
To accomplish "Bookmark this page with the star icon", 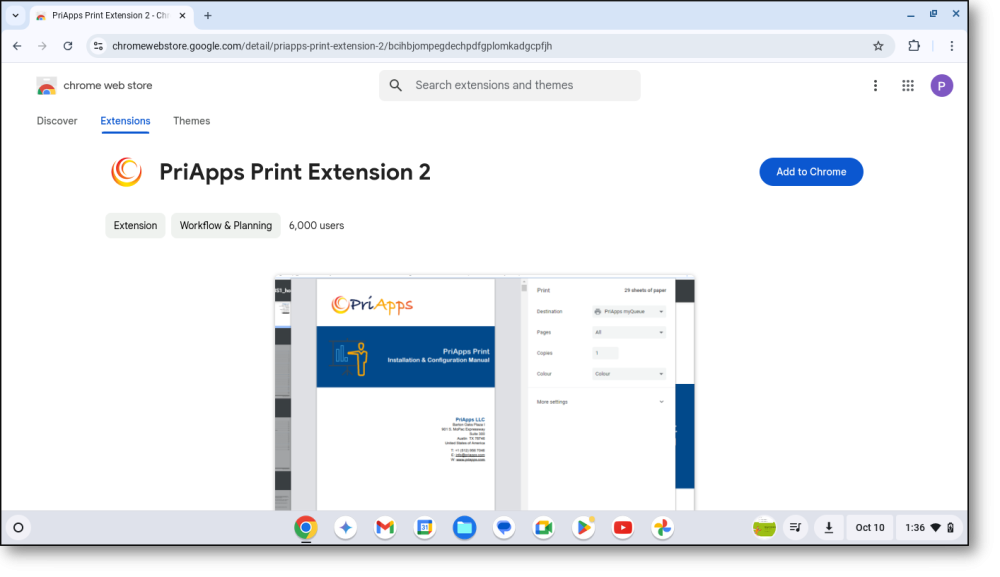I will pyautogui.click(x=878, y=46).
